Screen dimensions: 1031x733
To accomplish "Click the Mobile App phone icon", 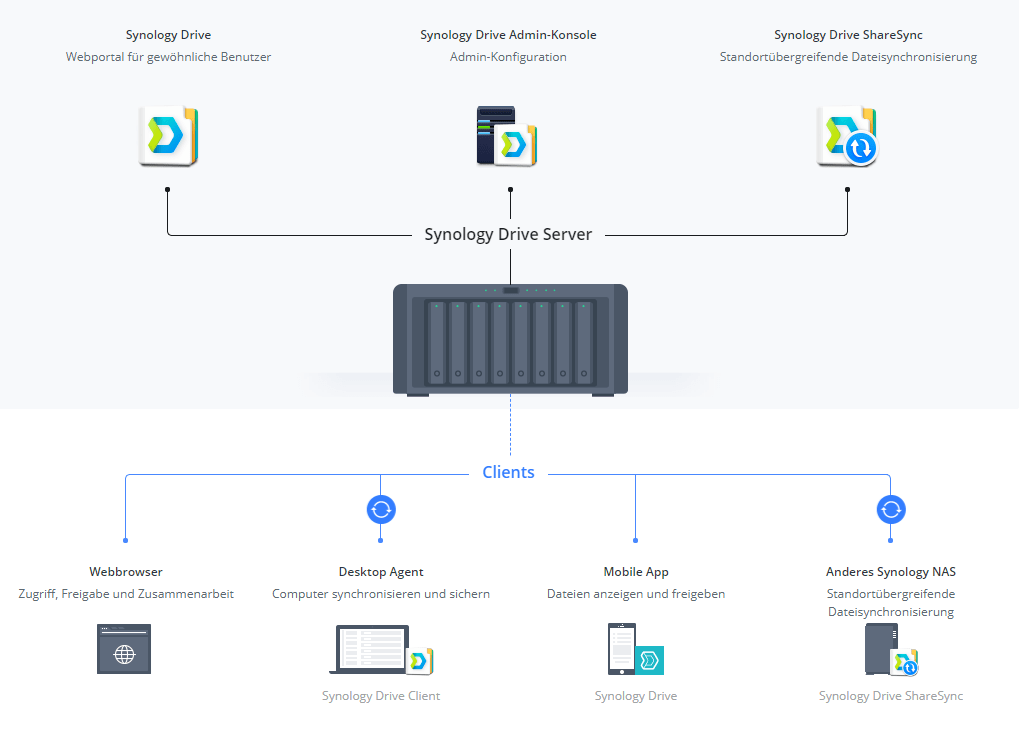I will pyautogui.click(x=636, y=649).
